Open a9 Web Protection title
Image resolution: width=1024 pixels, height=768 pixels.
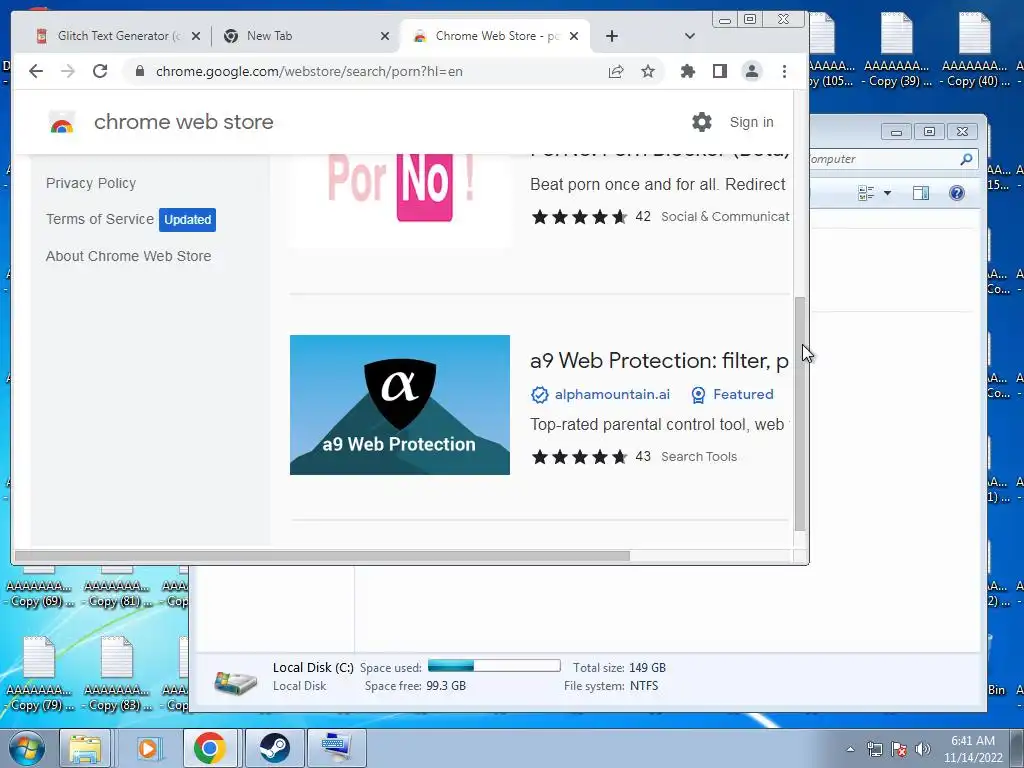point(660,360)
